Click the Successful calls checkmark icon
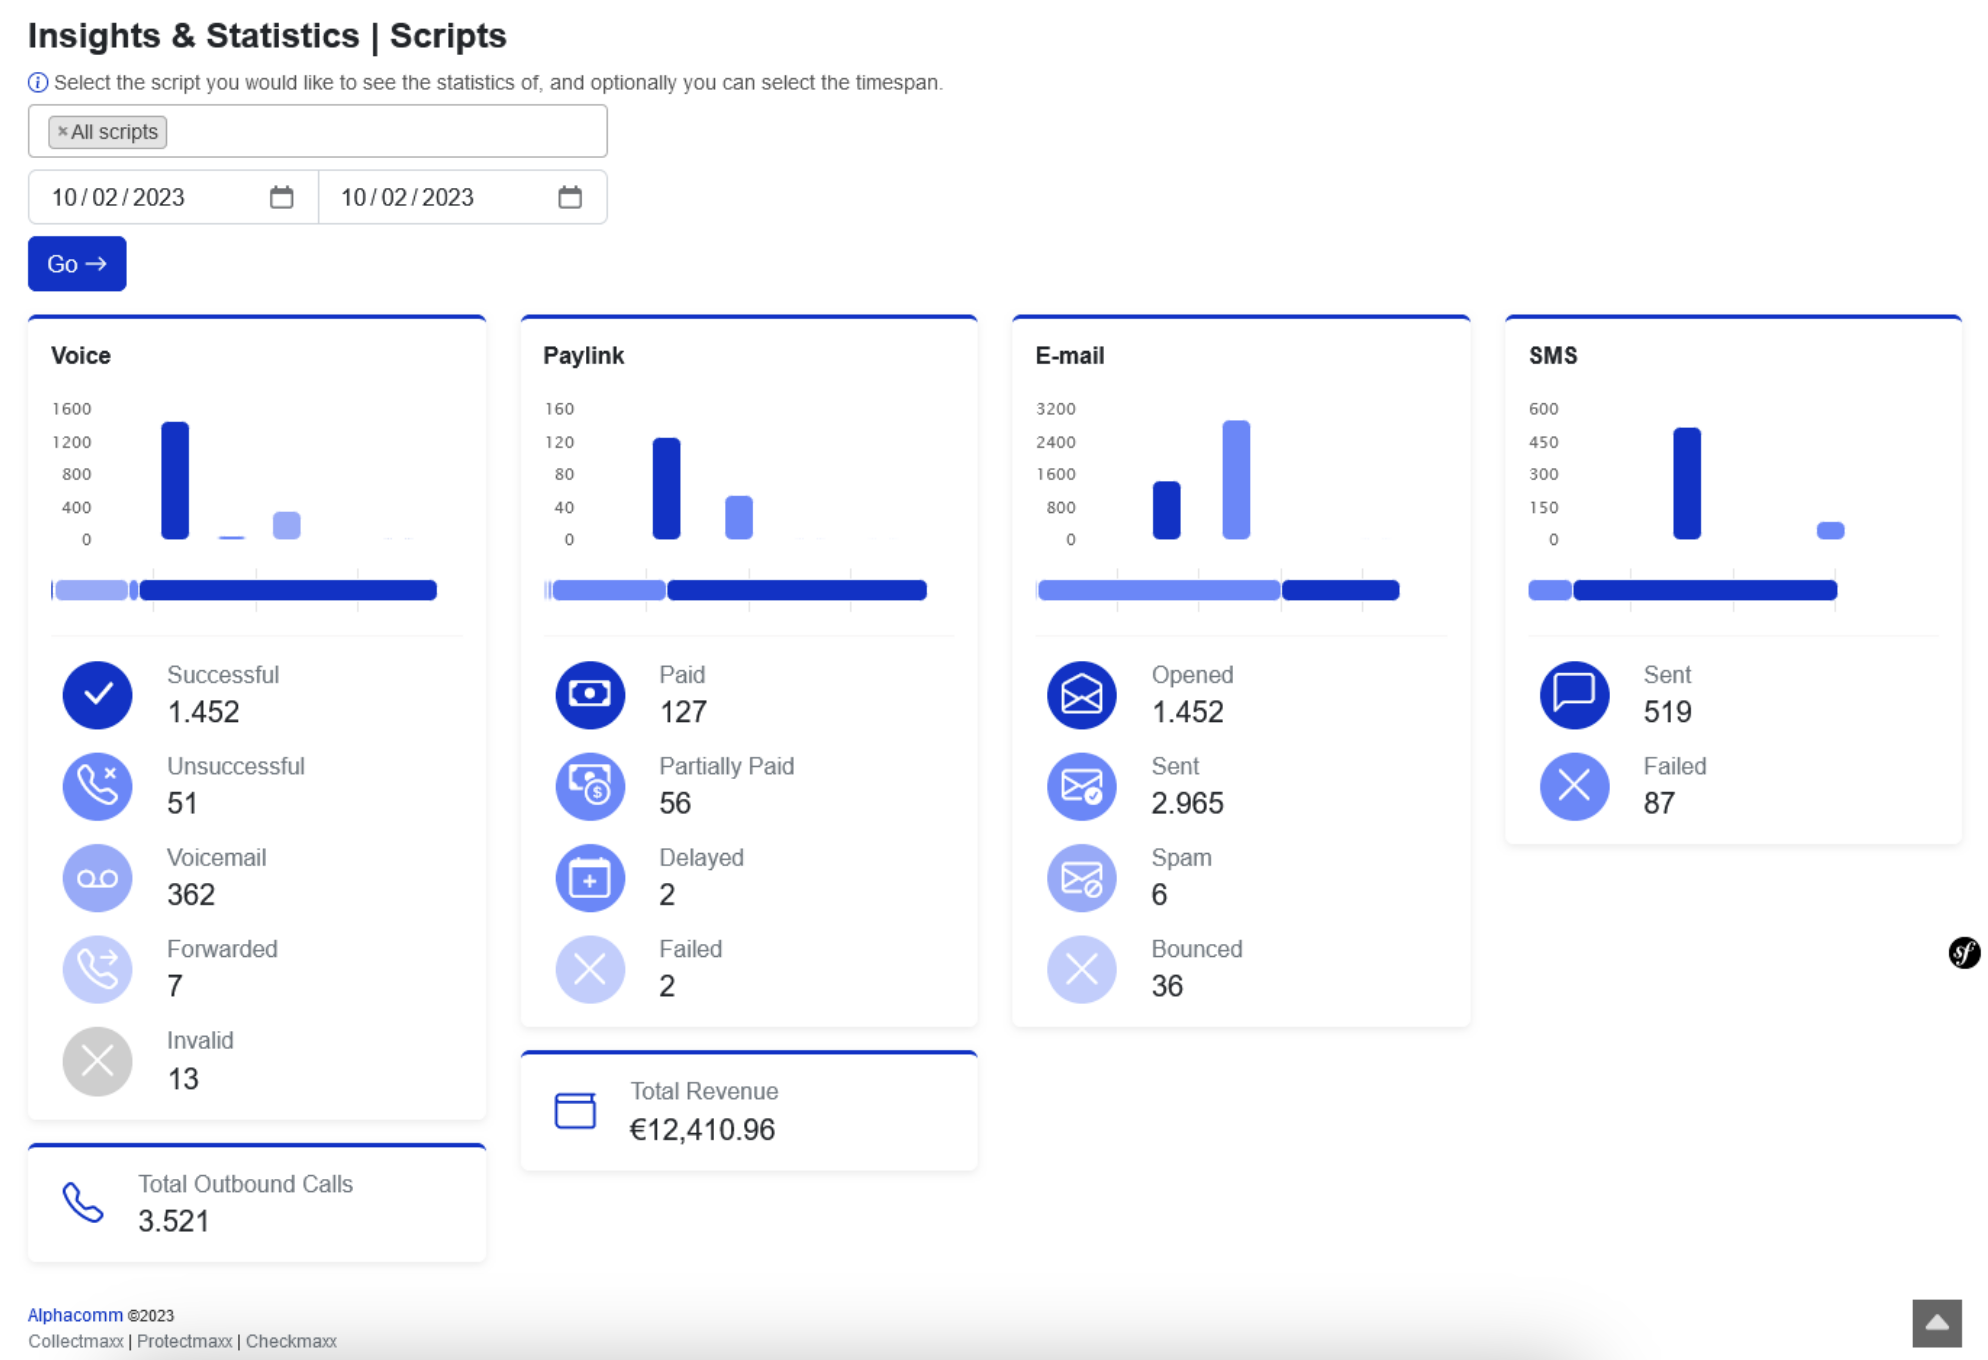 coord(97,694)
